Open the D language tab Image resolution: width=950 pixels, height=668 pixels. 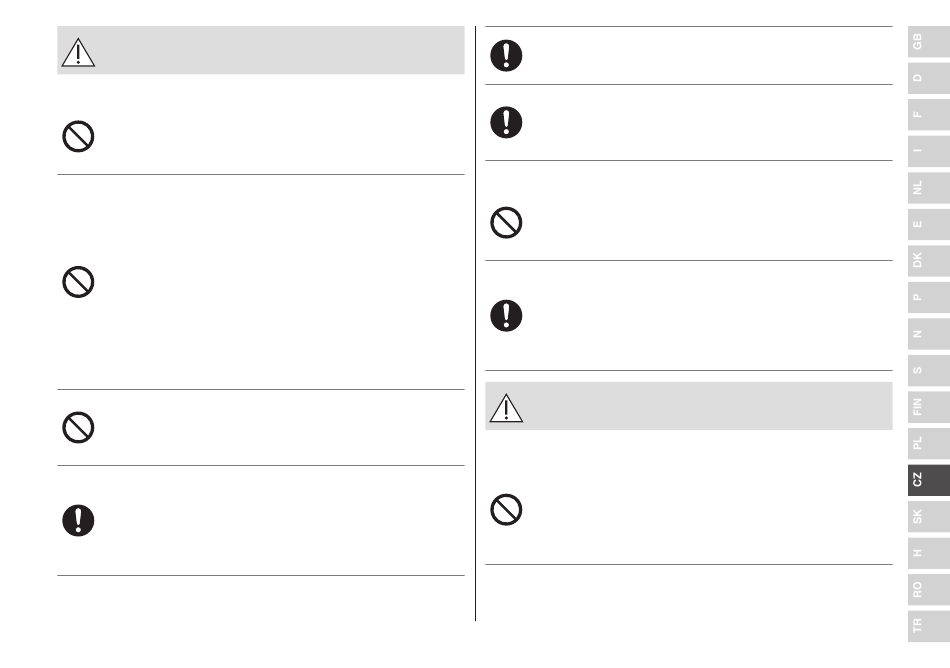point(929,78)
